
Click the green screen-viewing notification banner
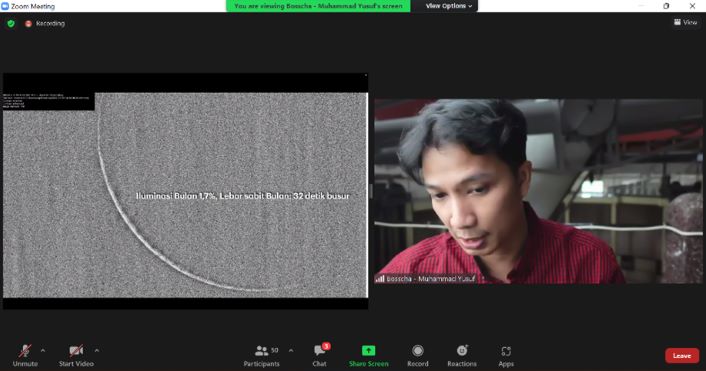coord(318,6)
